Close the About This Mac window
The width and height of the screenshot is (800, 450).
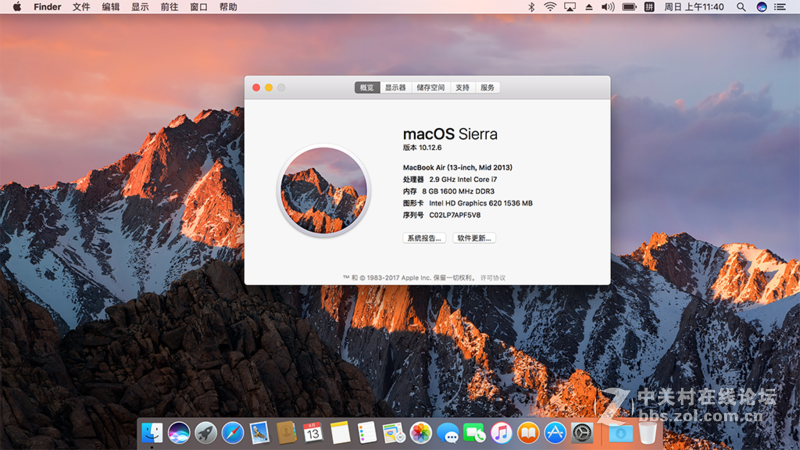pyautogui.click(x=256, y=88)
